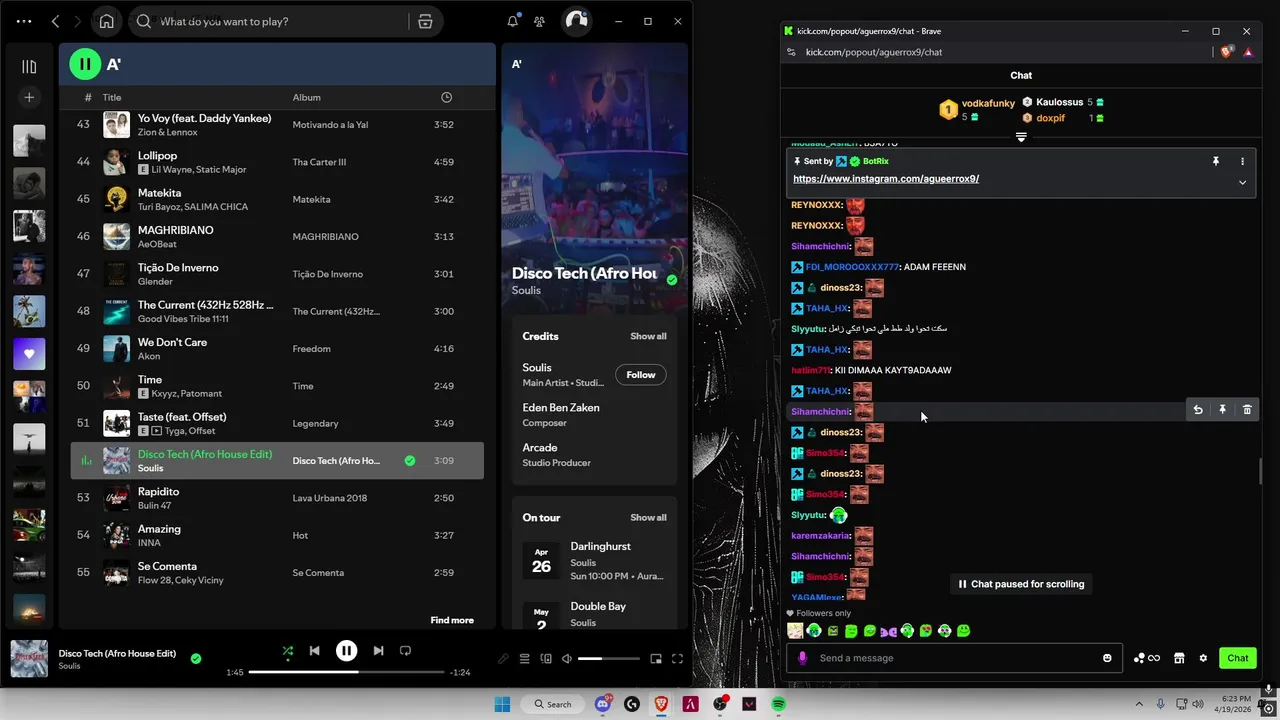The height and width of the screenshot is (720, 1280).
Task: Toggle the checkmark beside the Disco Tech title panel
Action: pos(672,280)
